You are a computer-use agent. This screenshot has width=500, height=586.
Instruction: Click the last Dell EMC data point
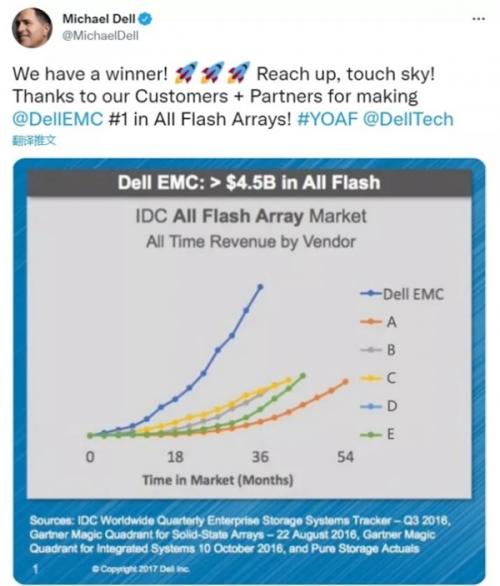(260, 287)
